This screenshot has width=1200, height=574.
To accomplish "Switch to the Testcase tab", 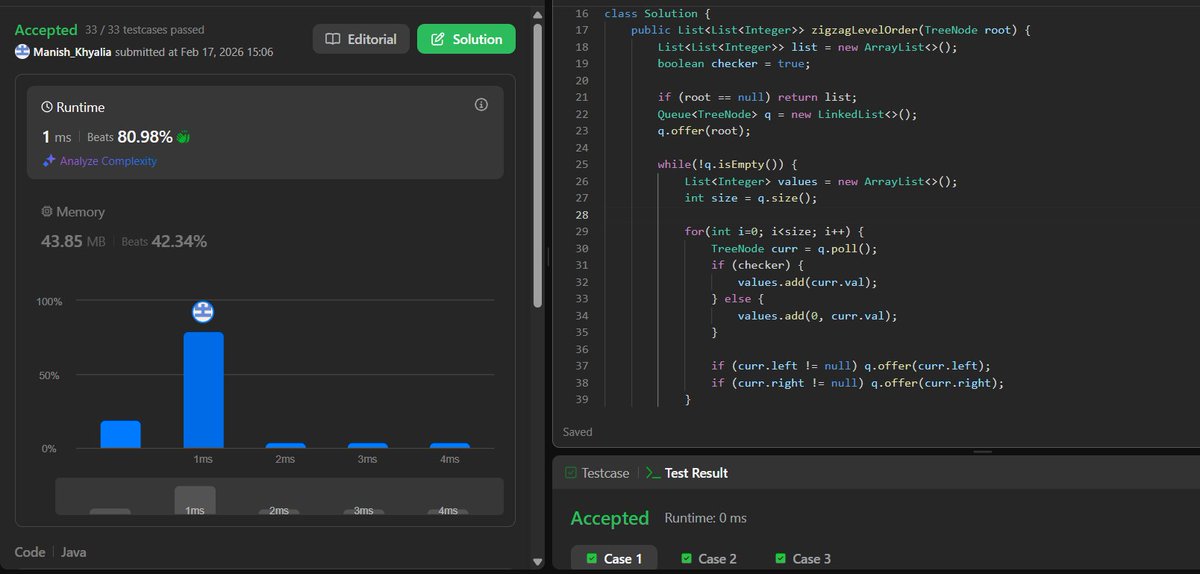I will tap(597, 473).
